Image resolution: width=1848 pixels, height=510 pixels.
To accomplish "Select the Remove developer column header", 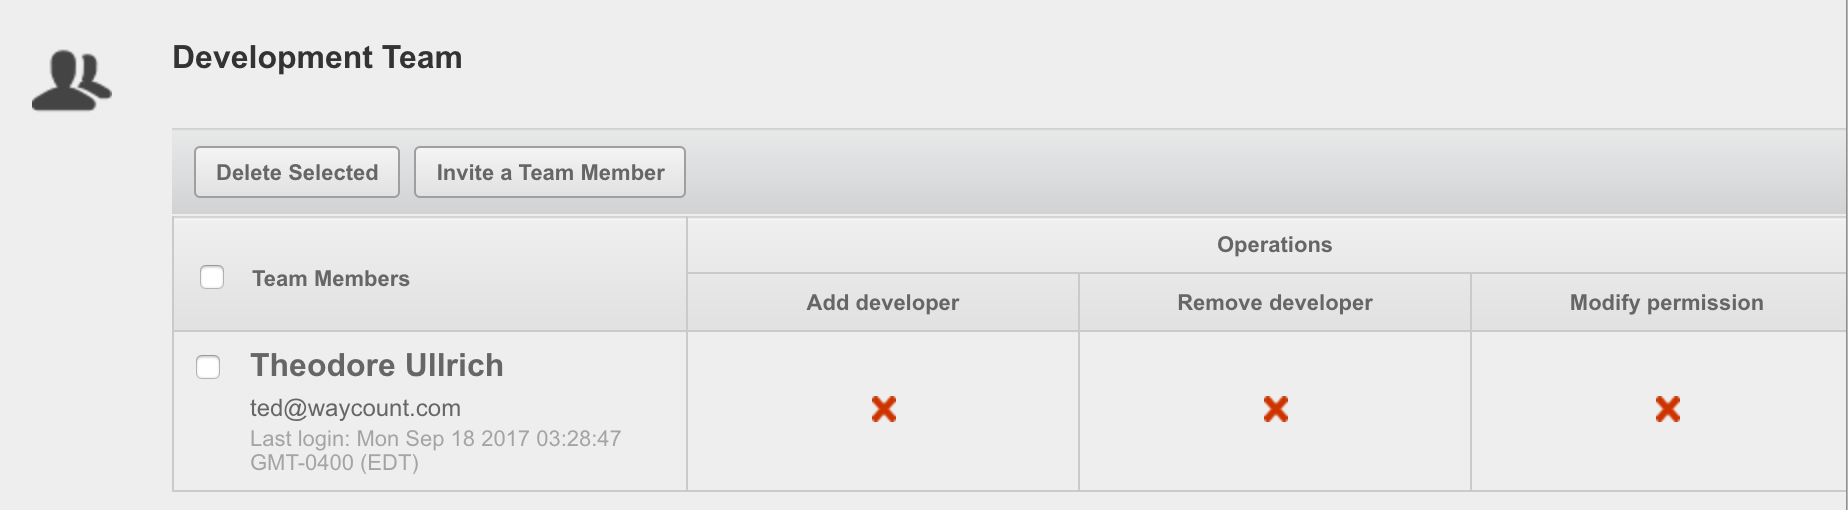I will point(1275,303).
